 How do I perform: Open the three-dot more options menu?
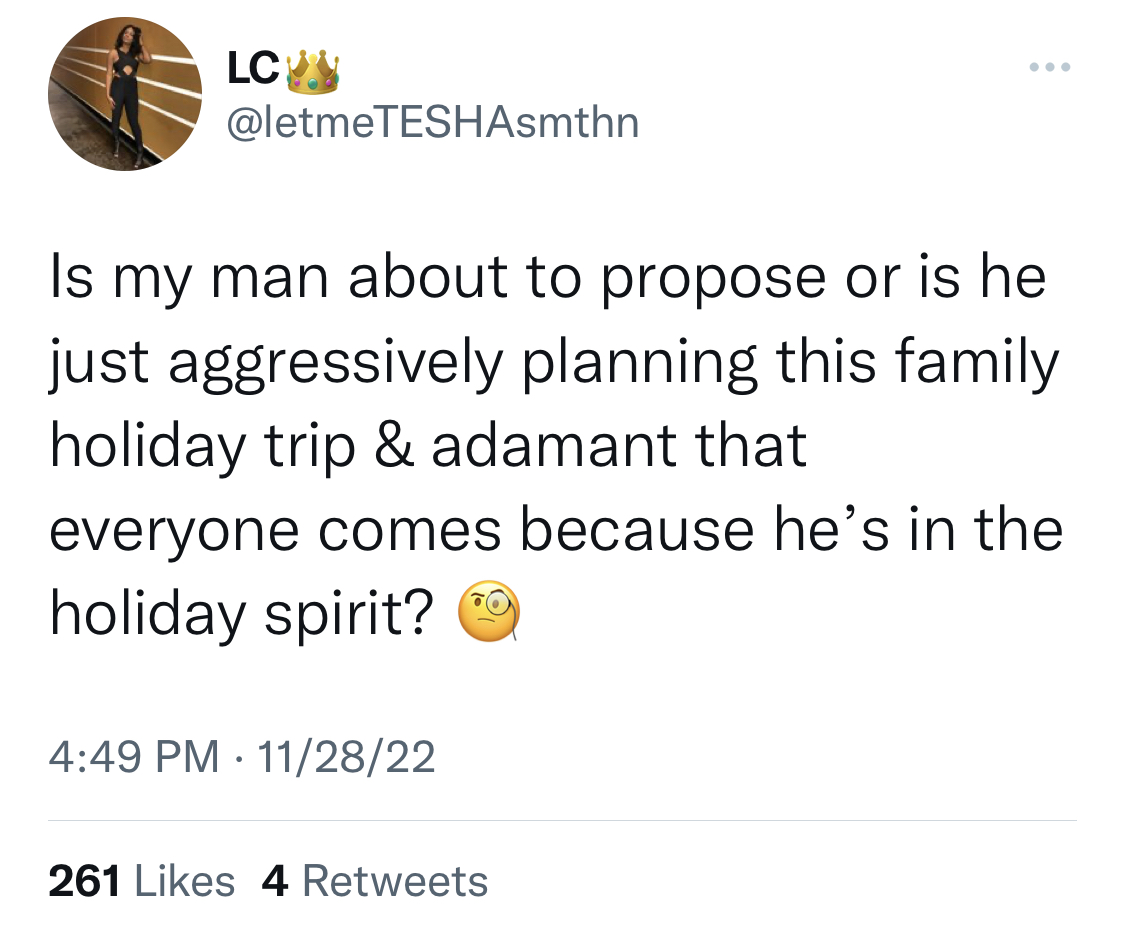tap(1050, 67)
